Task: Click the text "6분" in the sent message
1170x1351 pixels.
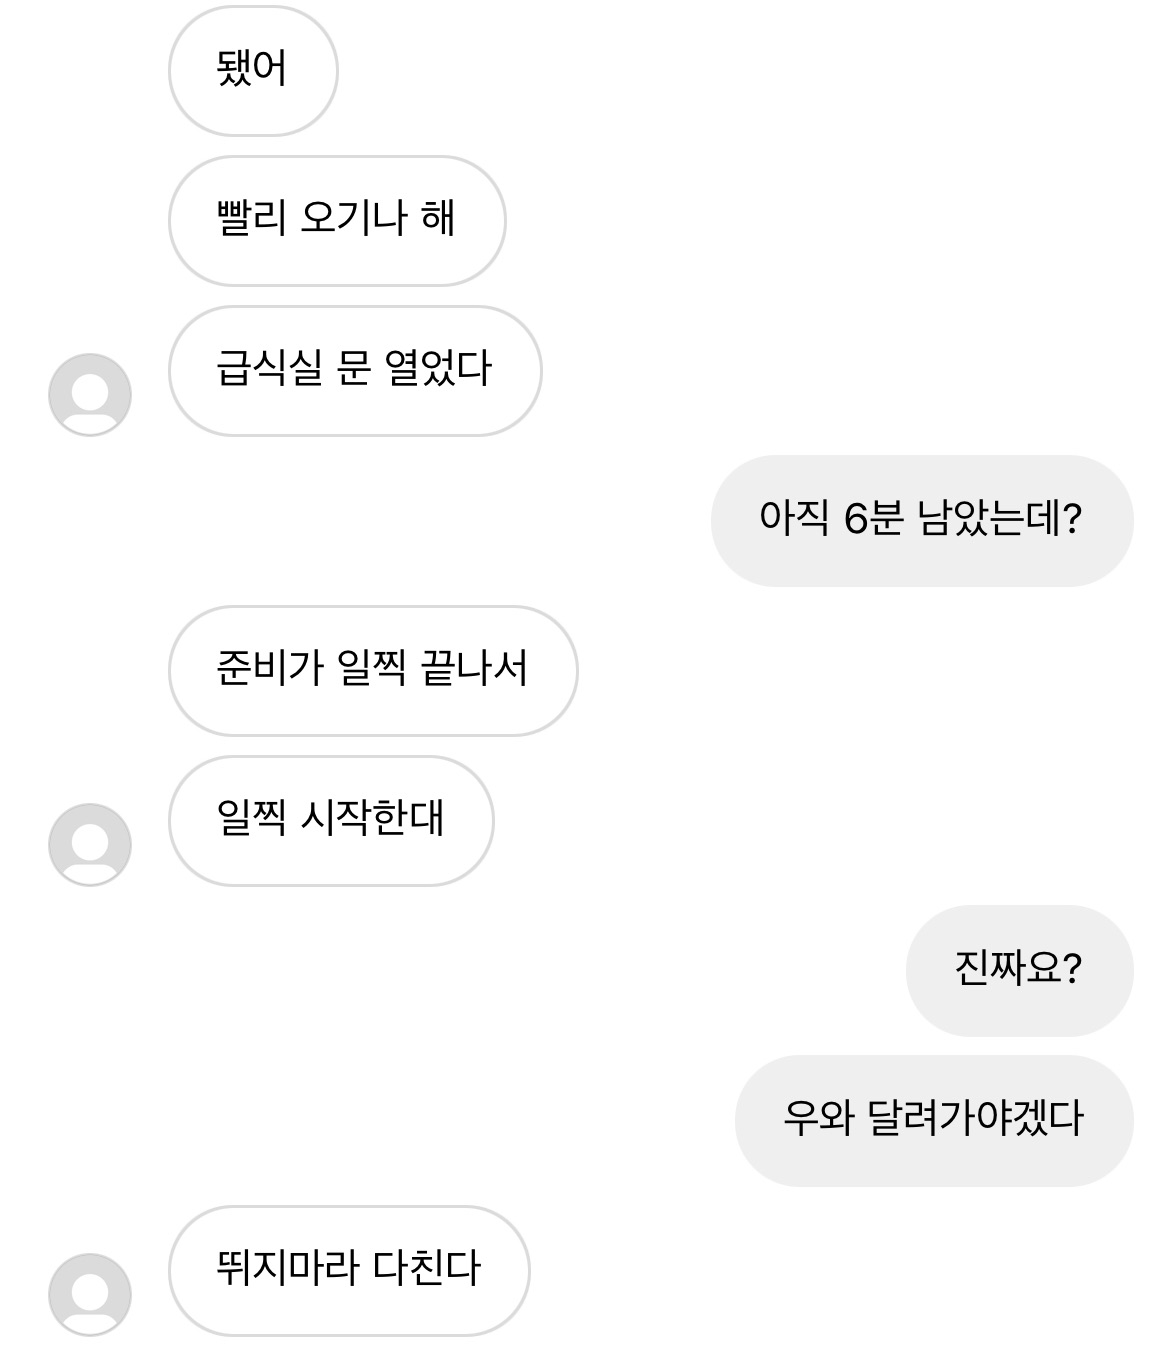Action: 874,519
